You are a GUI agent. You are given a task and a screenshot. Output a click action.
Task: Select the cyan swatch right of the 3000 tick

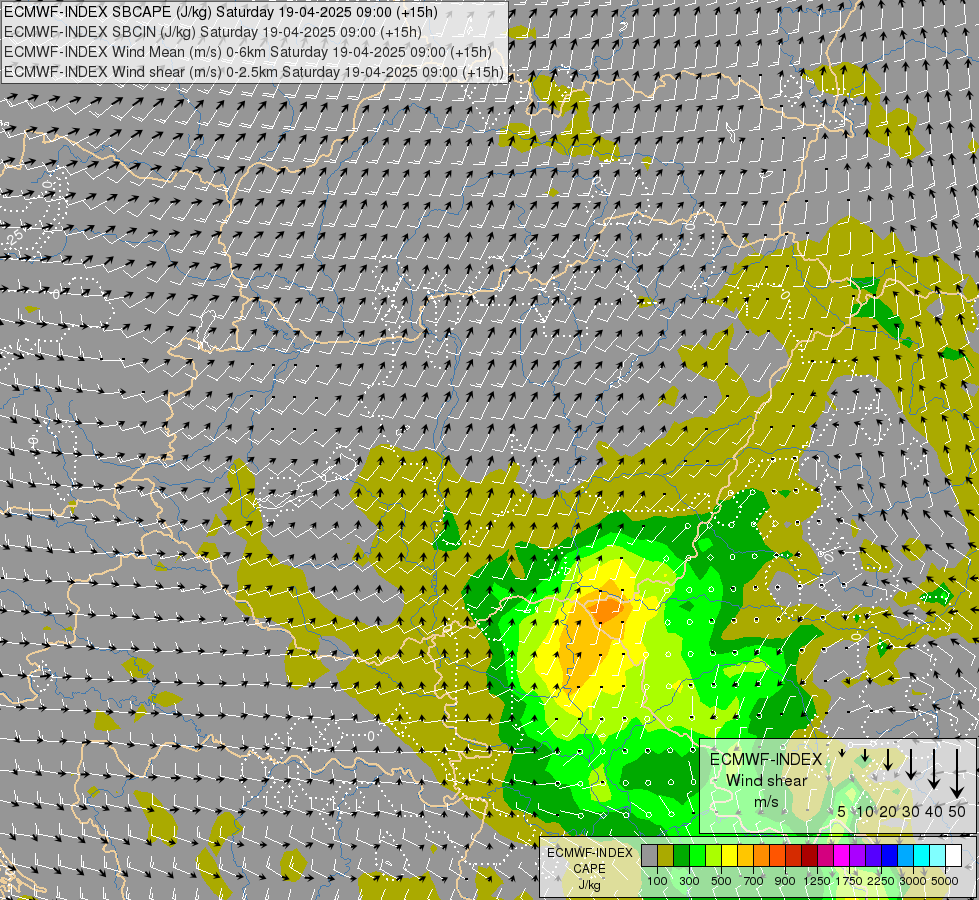click(922, 855)
